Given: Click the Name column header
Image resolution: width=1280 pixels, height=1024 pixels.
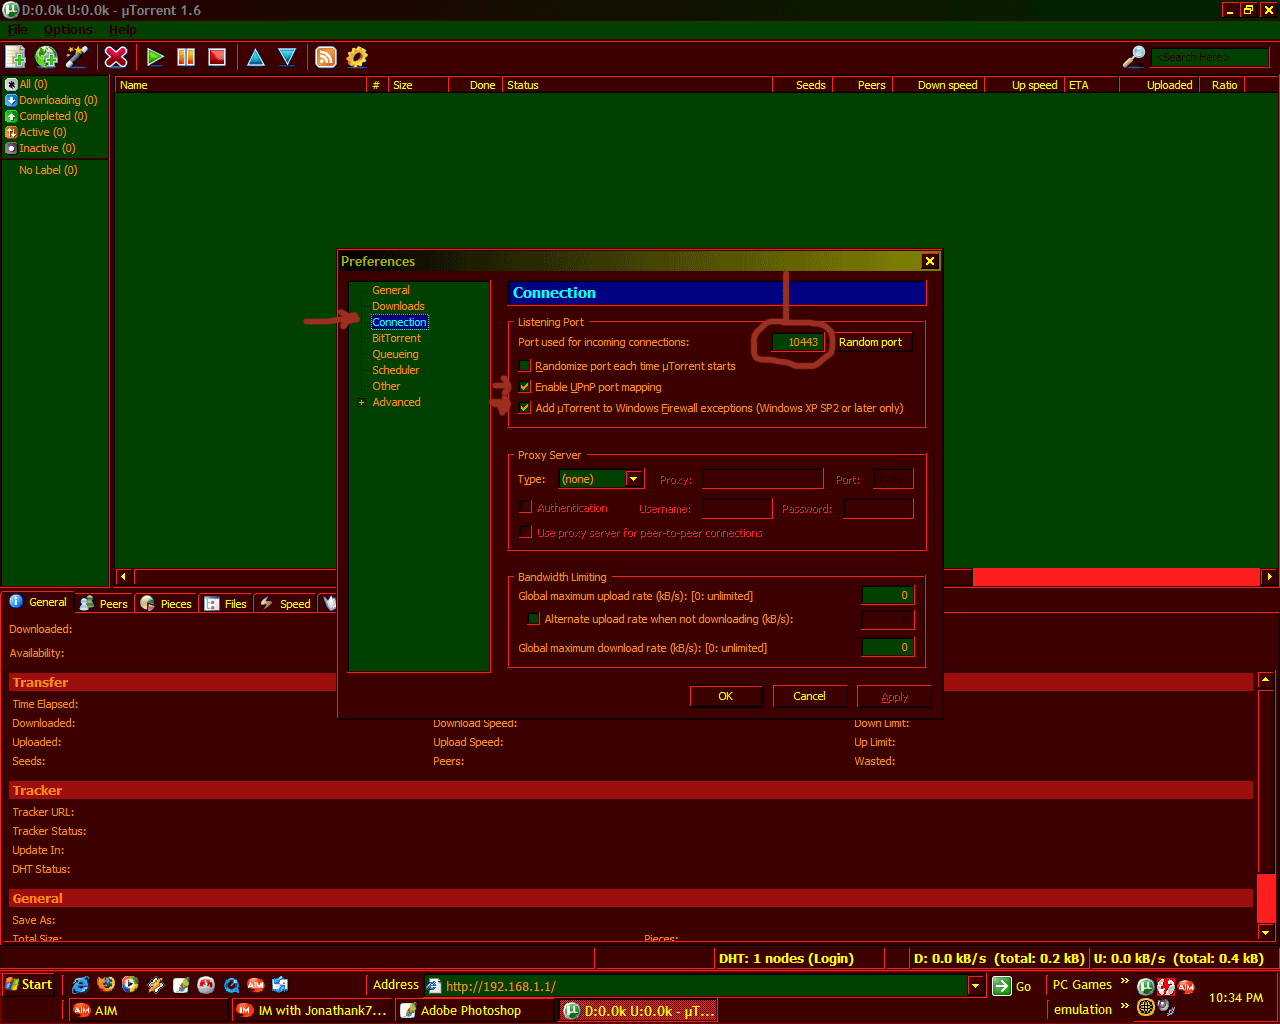Looking at the screenshot, I should [241, 85].
